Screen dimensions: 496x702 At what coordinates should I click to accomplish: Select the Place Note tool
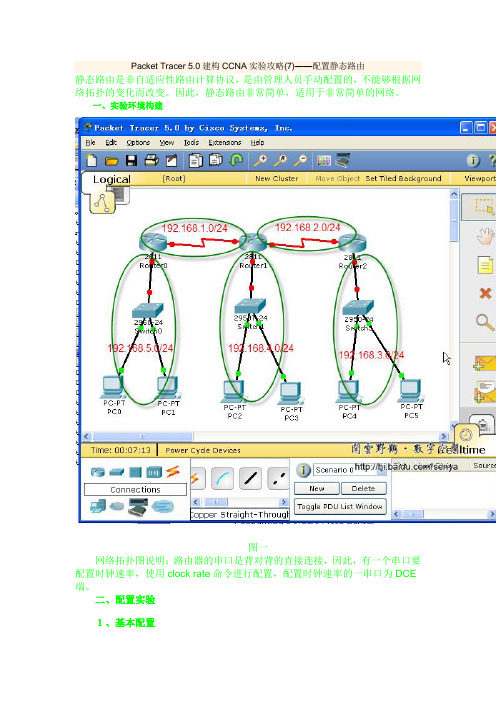pyautogui.click(x=485, y=265)
